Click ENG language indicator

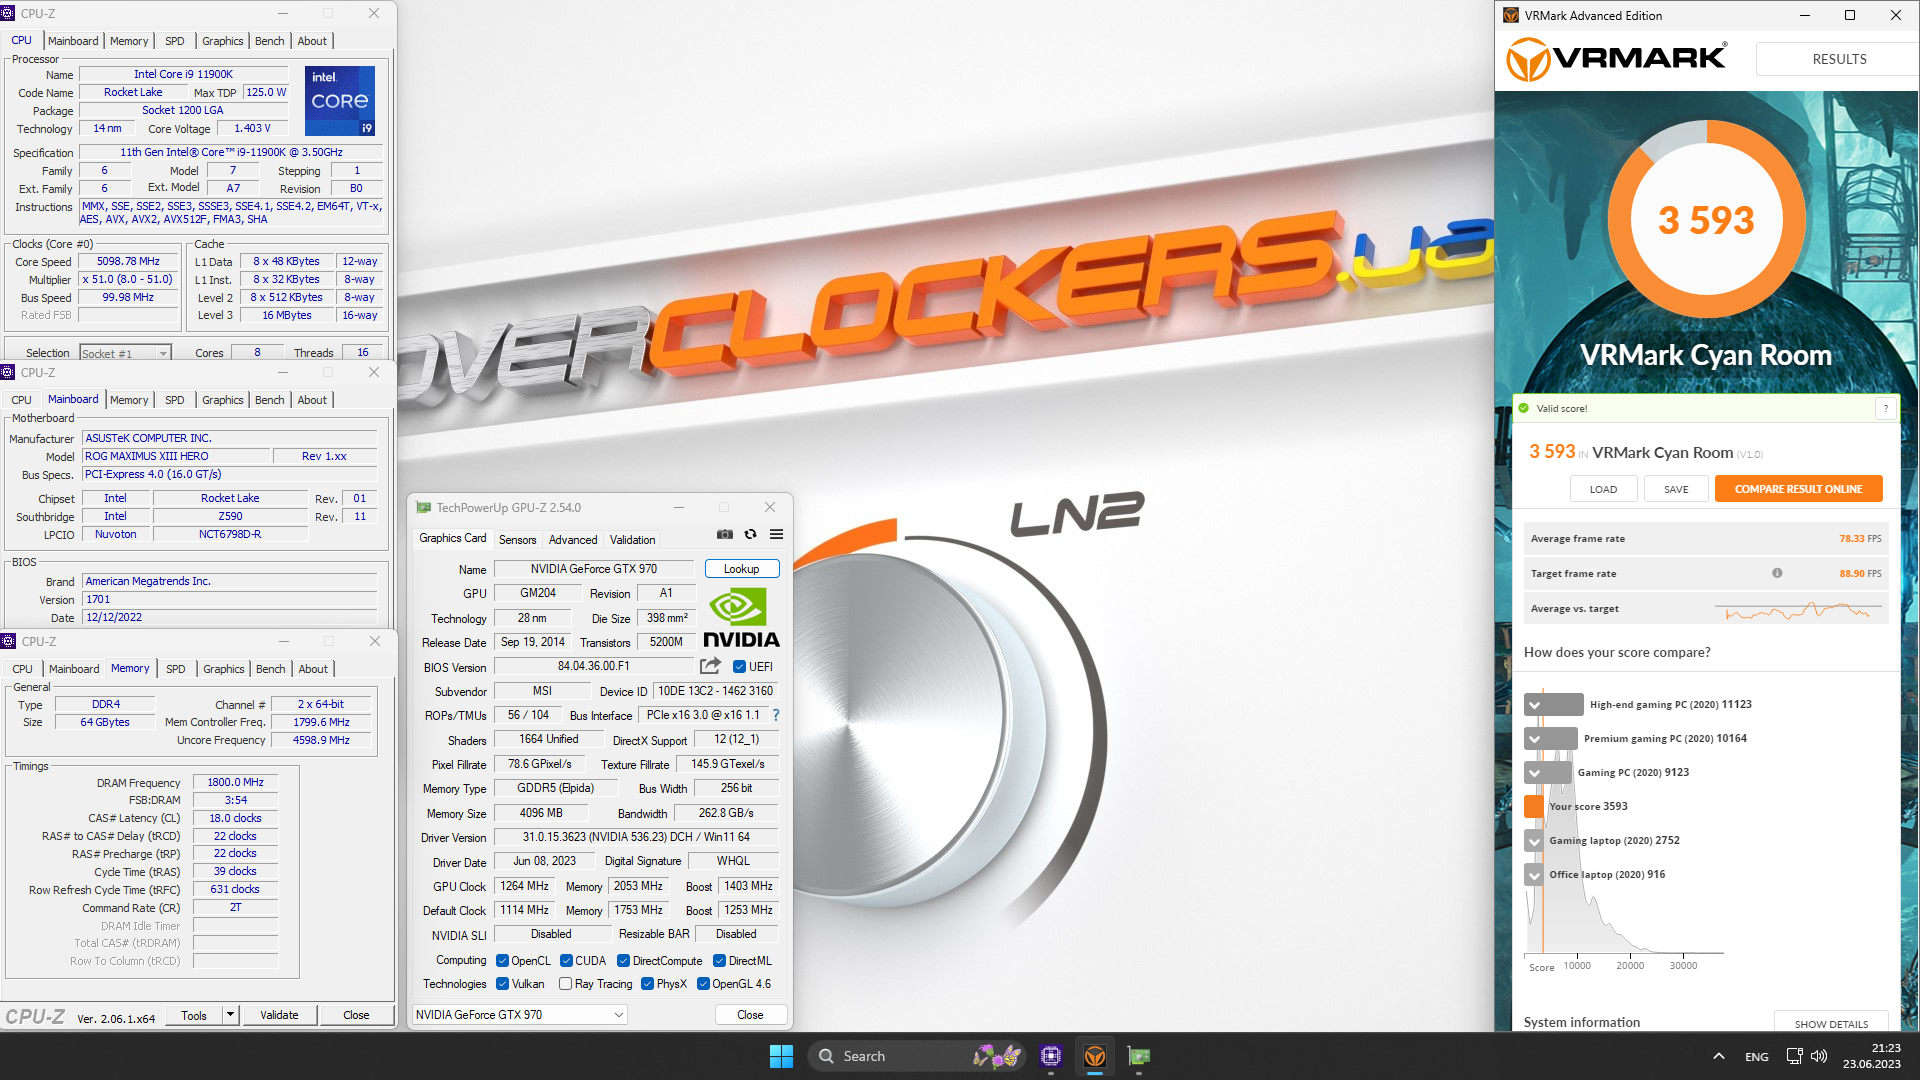pyautogui.click(x=1757, y=1056)
